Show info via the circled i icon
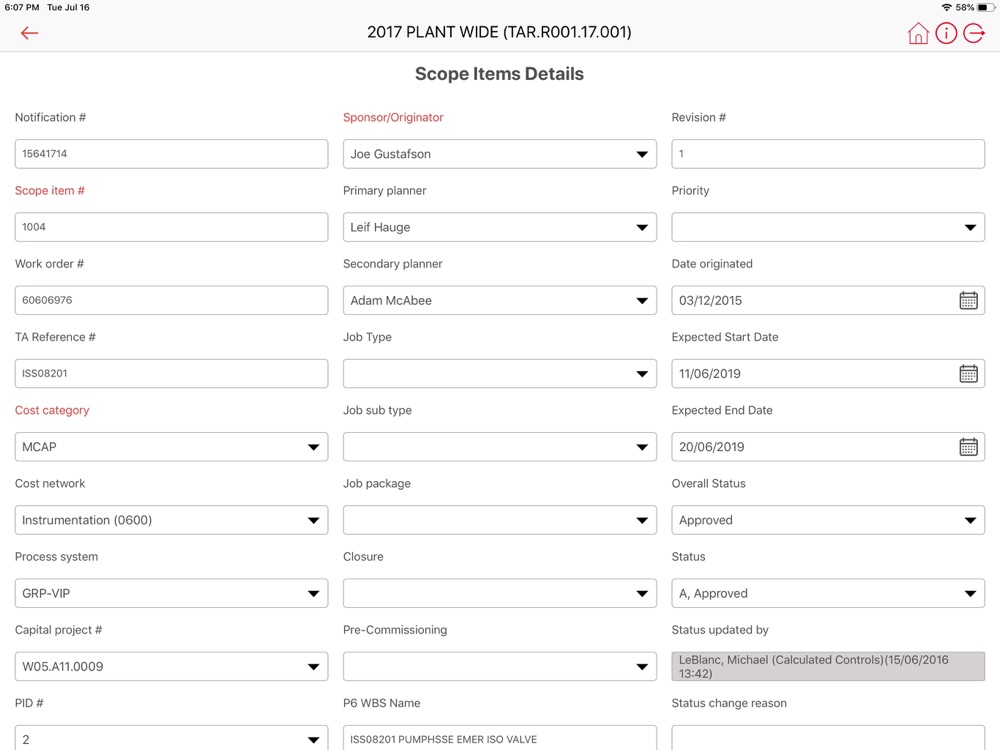The height and width of the screenshot is (750, 1000). (x=946, y=33)
